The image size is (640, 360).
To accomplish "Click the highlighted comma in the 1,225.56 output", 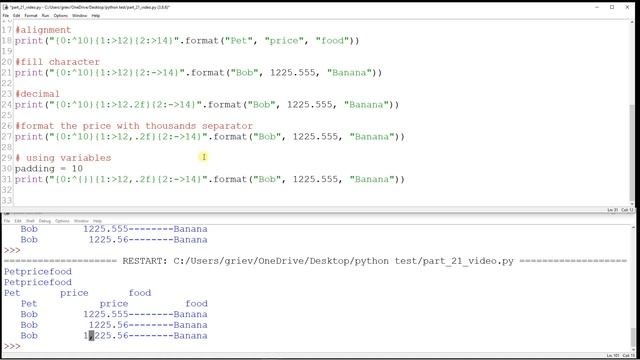I will click(x=91, y=336).
